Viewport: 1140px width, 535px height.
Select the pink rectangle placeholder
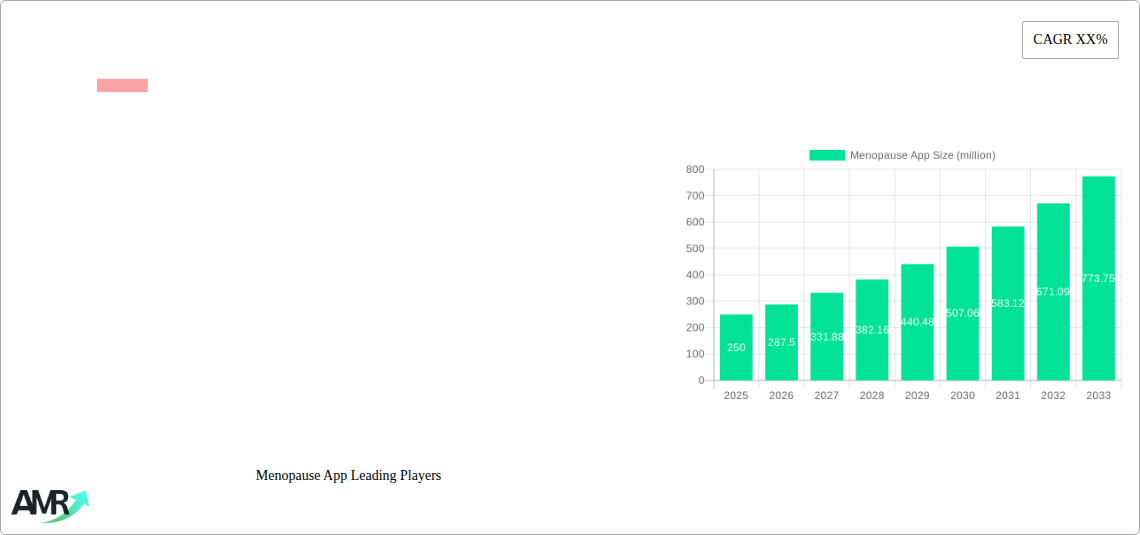pyautogui.click(x=122, y=85)
